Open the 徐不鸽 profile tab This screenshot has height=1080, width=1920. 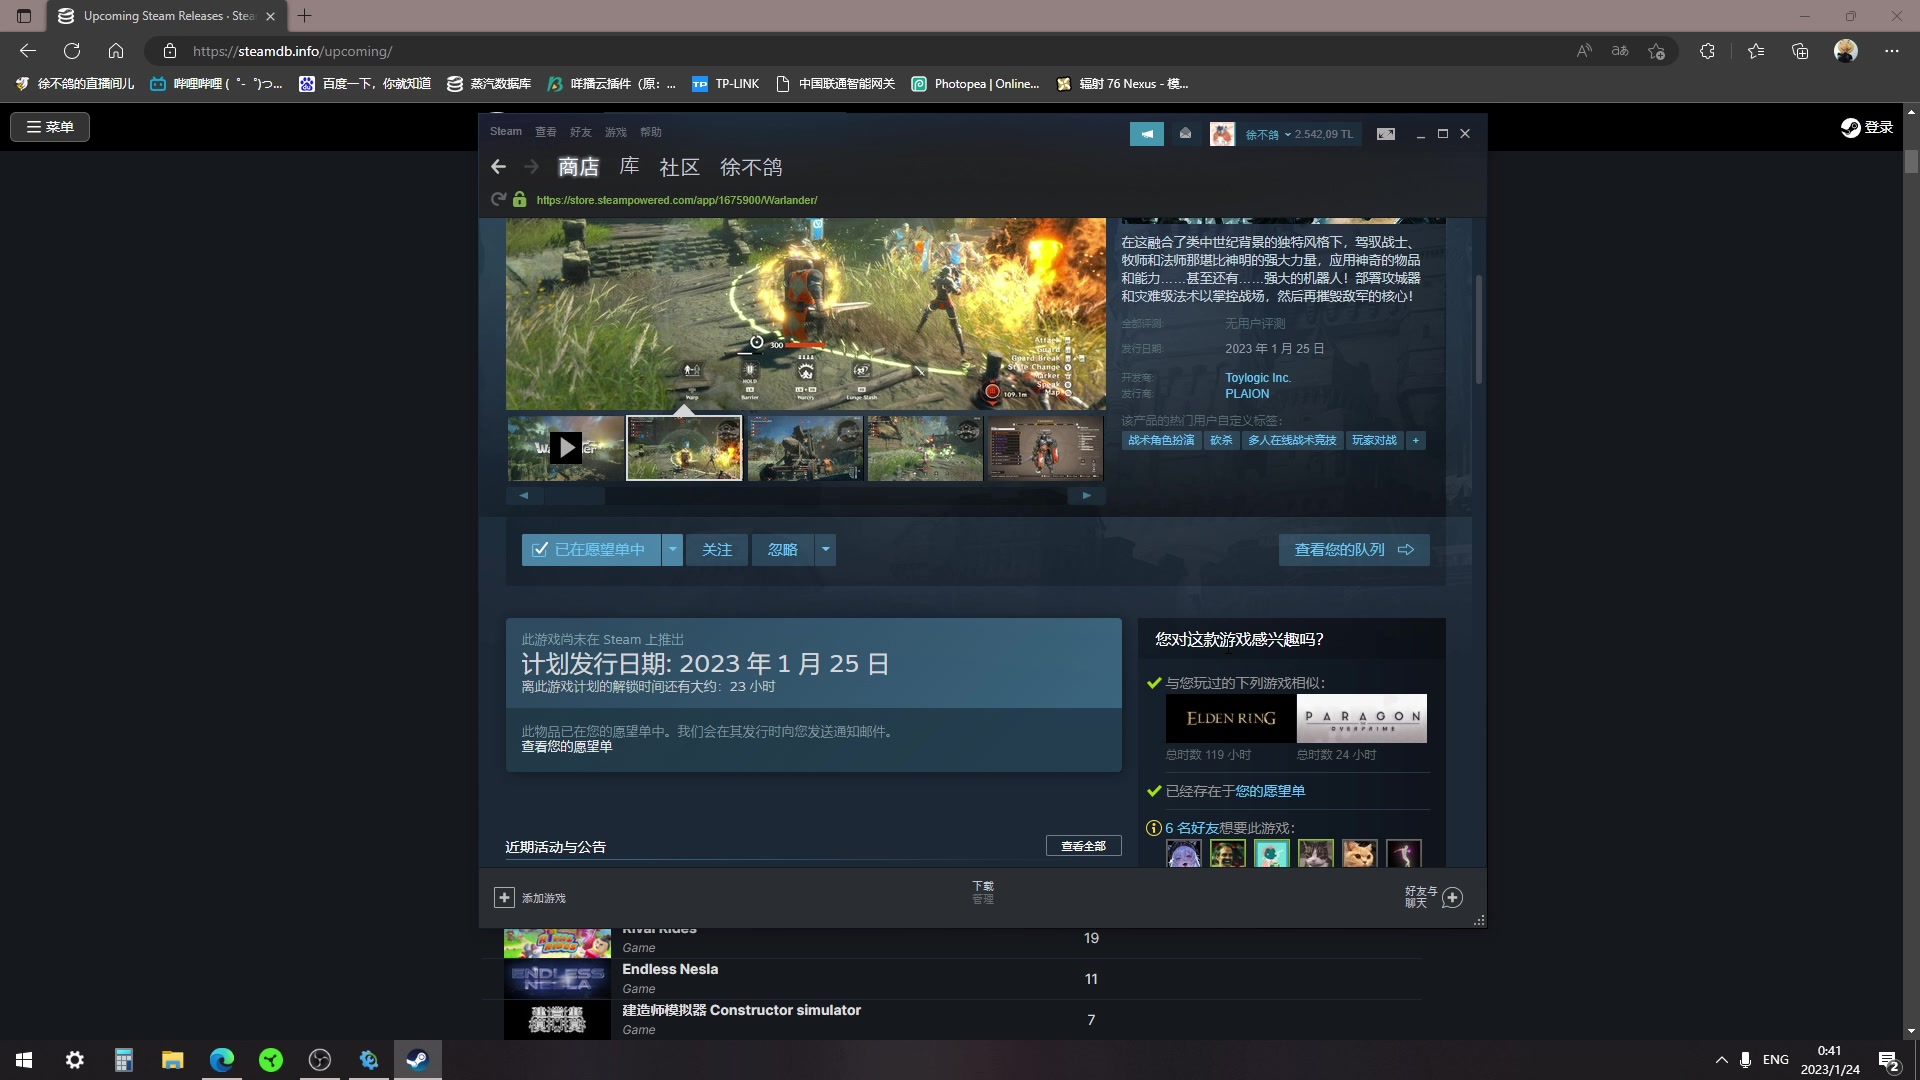coord(751,167)
